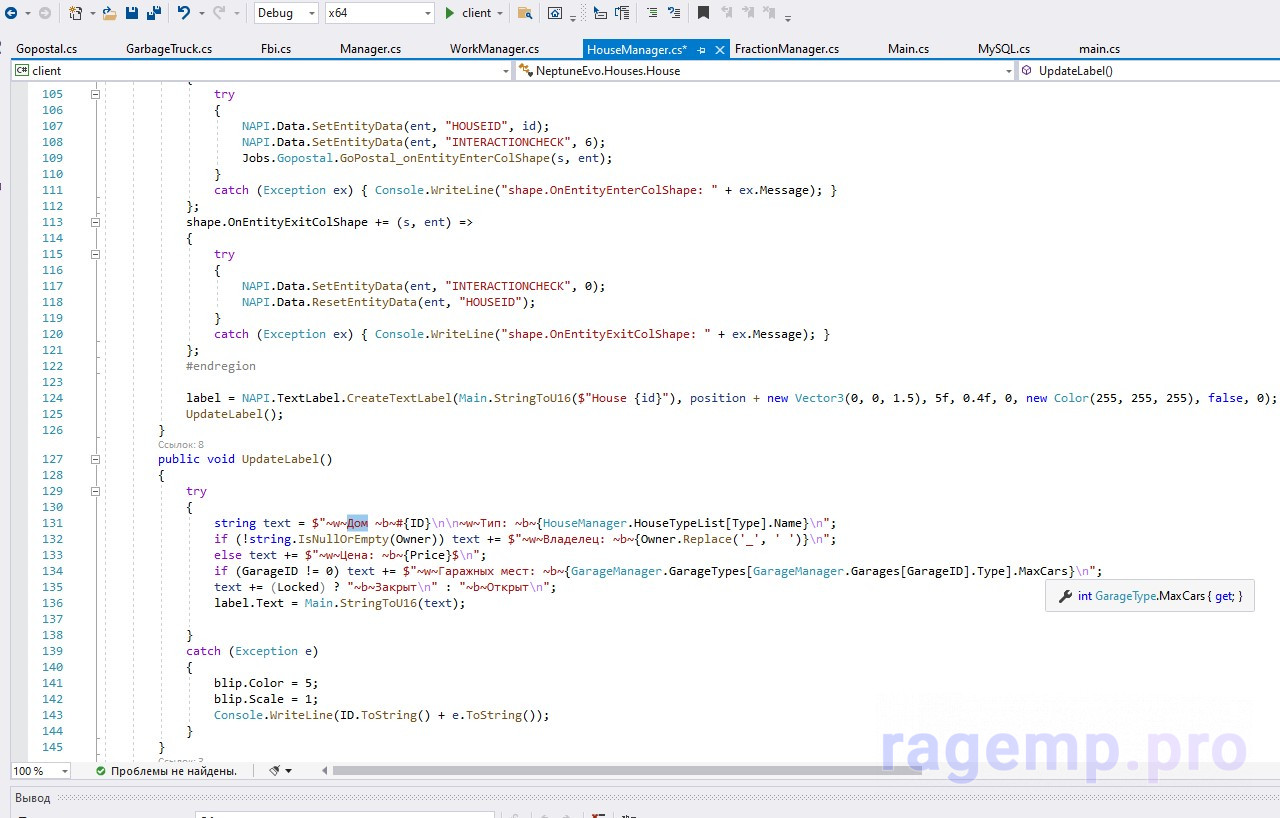Click the Find in Files icon
1280x818 pixels.
[524, 13]
